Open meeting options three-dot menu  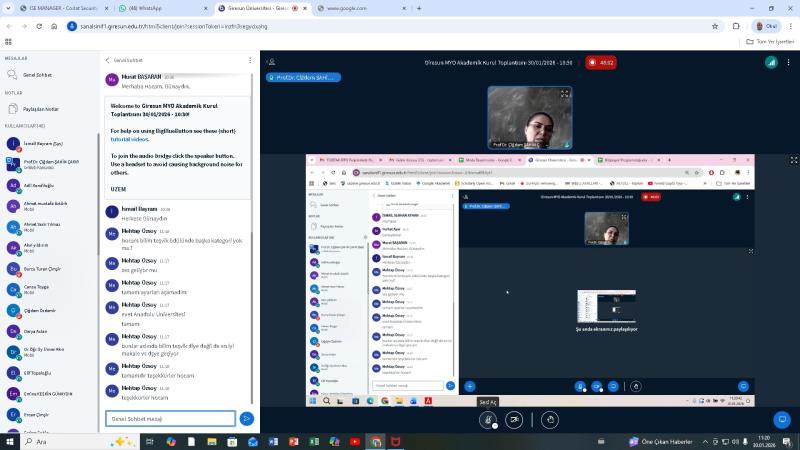[790, 62]
